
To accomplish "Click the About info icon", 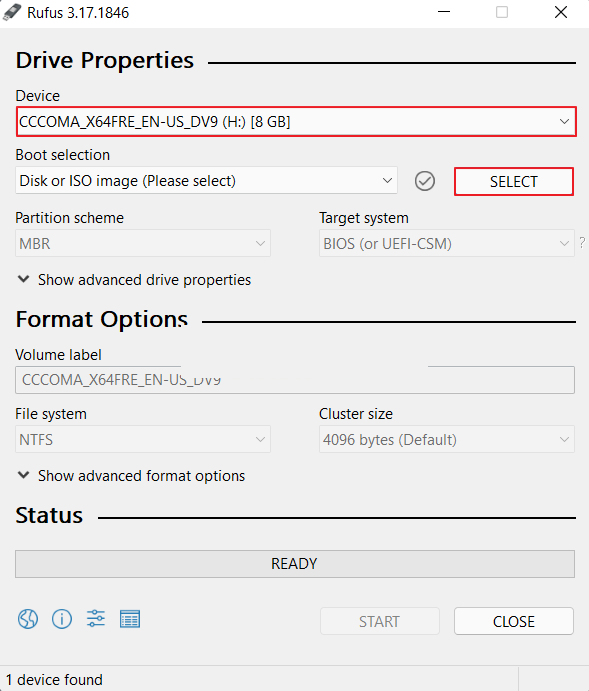I will click(x=62, y=619).
